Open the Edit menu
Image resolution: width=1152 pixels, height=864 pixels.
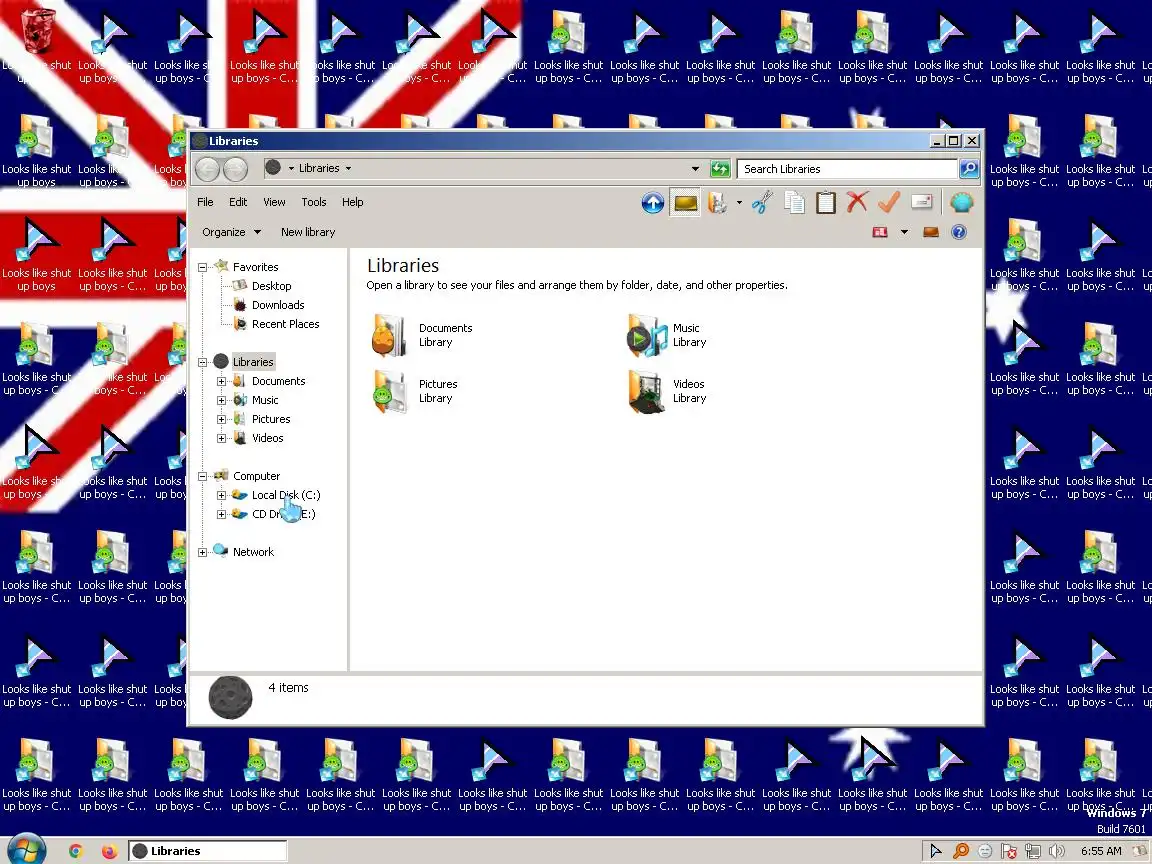pyautogui.click(x=238, y=202)
